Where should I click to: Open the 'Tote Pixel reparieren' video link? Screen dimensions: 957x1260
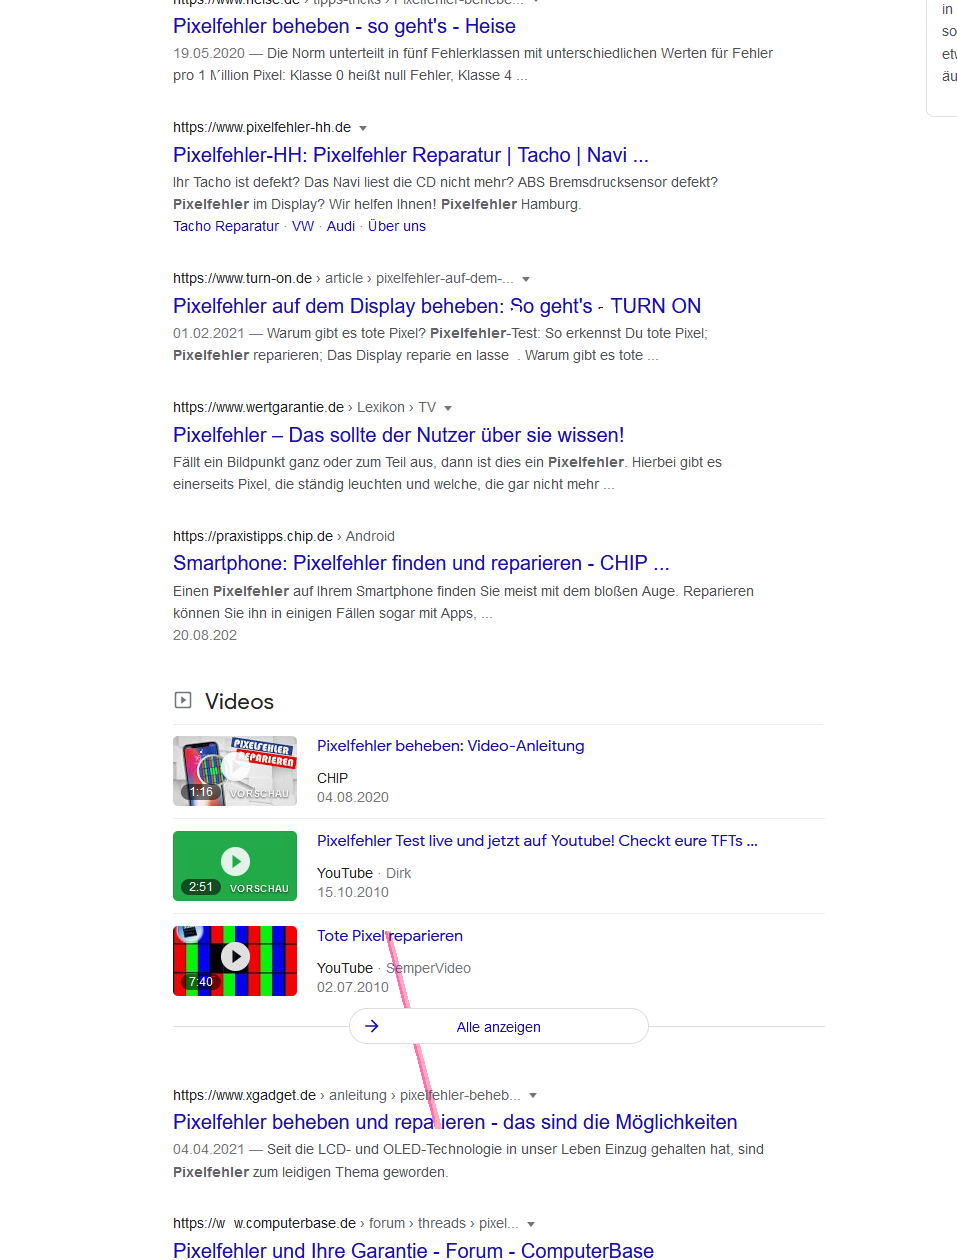pyautogui.click(x=390, y=936)
